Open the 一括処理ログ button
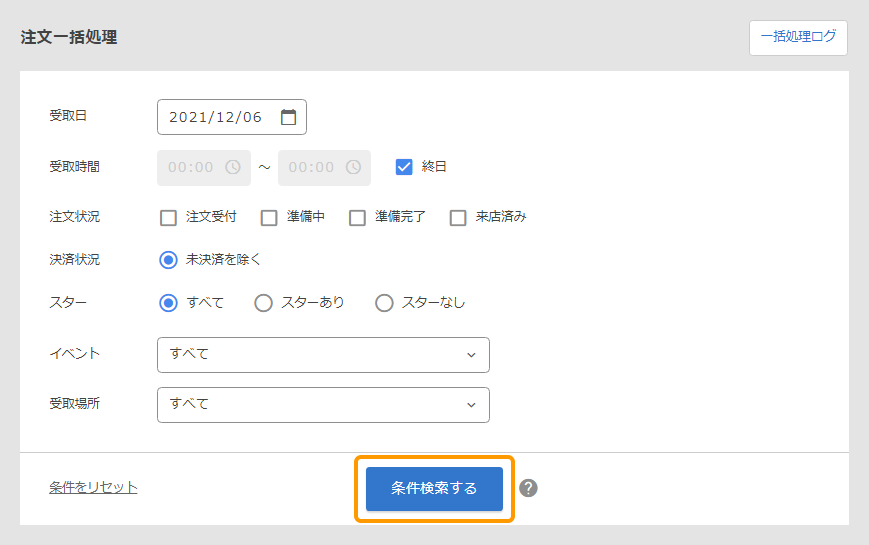The image size is (869, 545). (798, 38)
